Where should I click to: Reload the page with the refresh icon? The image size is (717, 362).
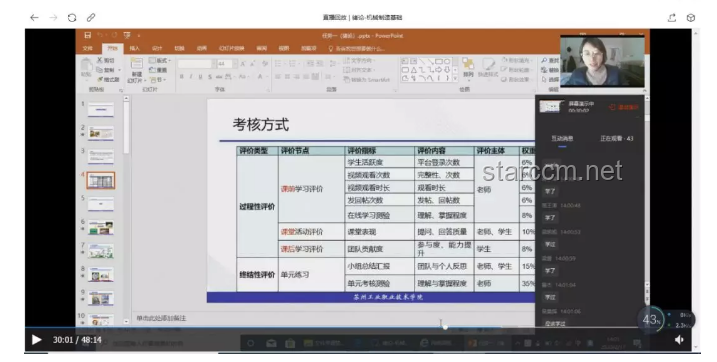(x=72, y=17)
